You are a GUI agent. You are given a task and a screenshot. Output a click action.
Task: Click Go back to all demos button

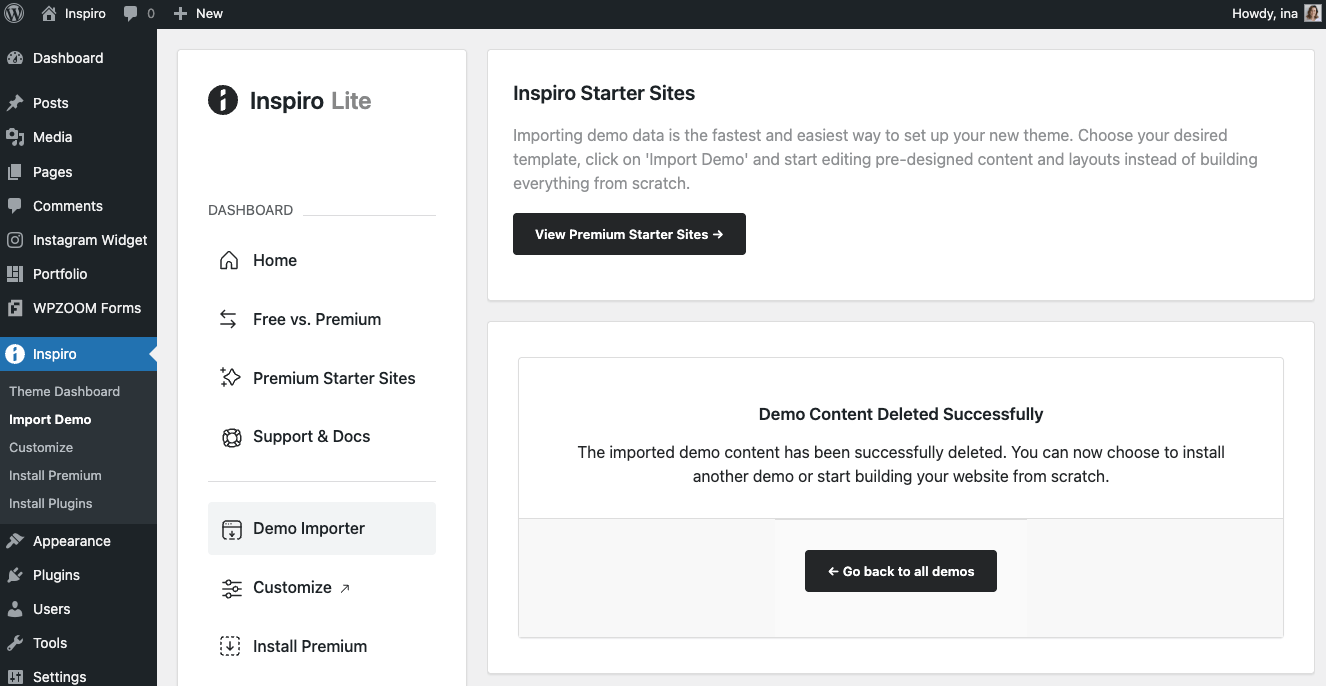(x=900, y=571)
